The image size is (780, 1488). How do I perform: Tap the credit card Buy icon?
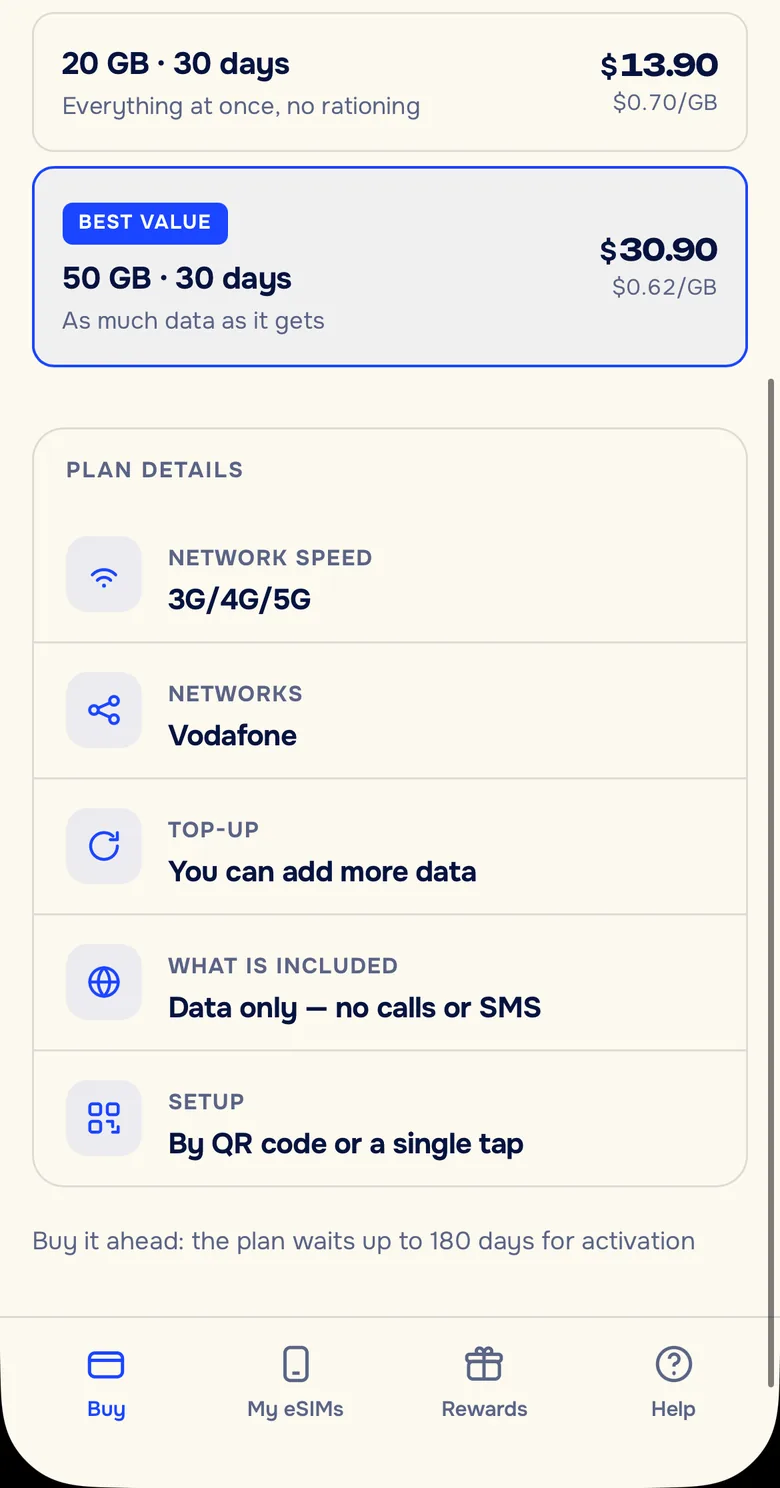pyautogui.click(x=106, y=1364)
